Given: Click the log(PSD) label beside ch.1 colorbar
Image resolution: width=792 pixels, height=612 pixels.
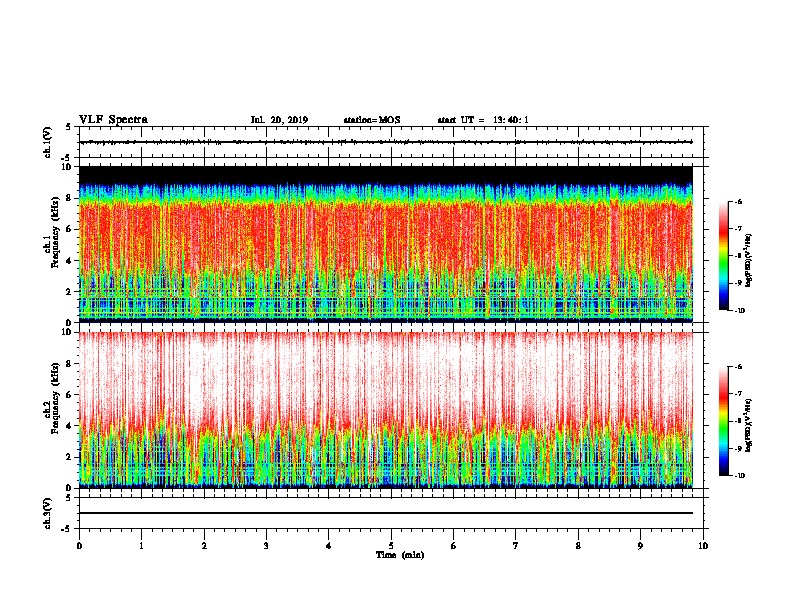Looking at the screenshot, I should point(748,260).
